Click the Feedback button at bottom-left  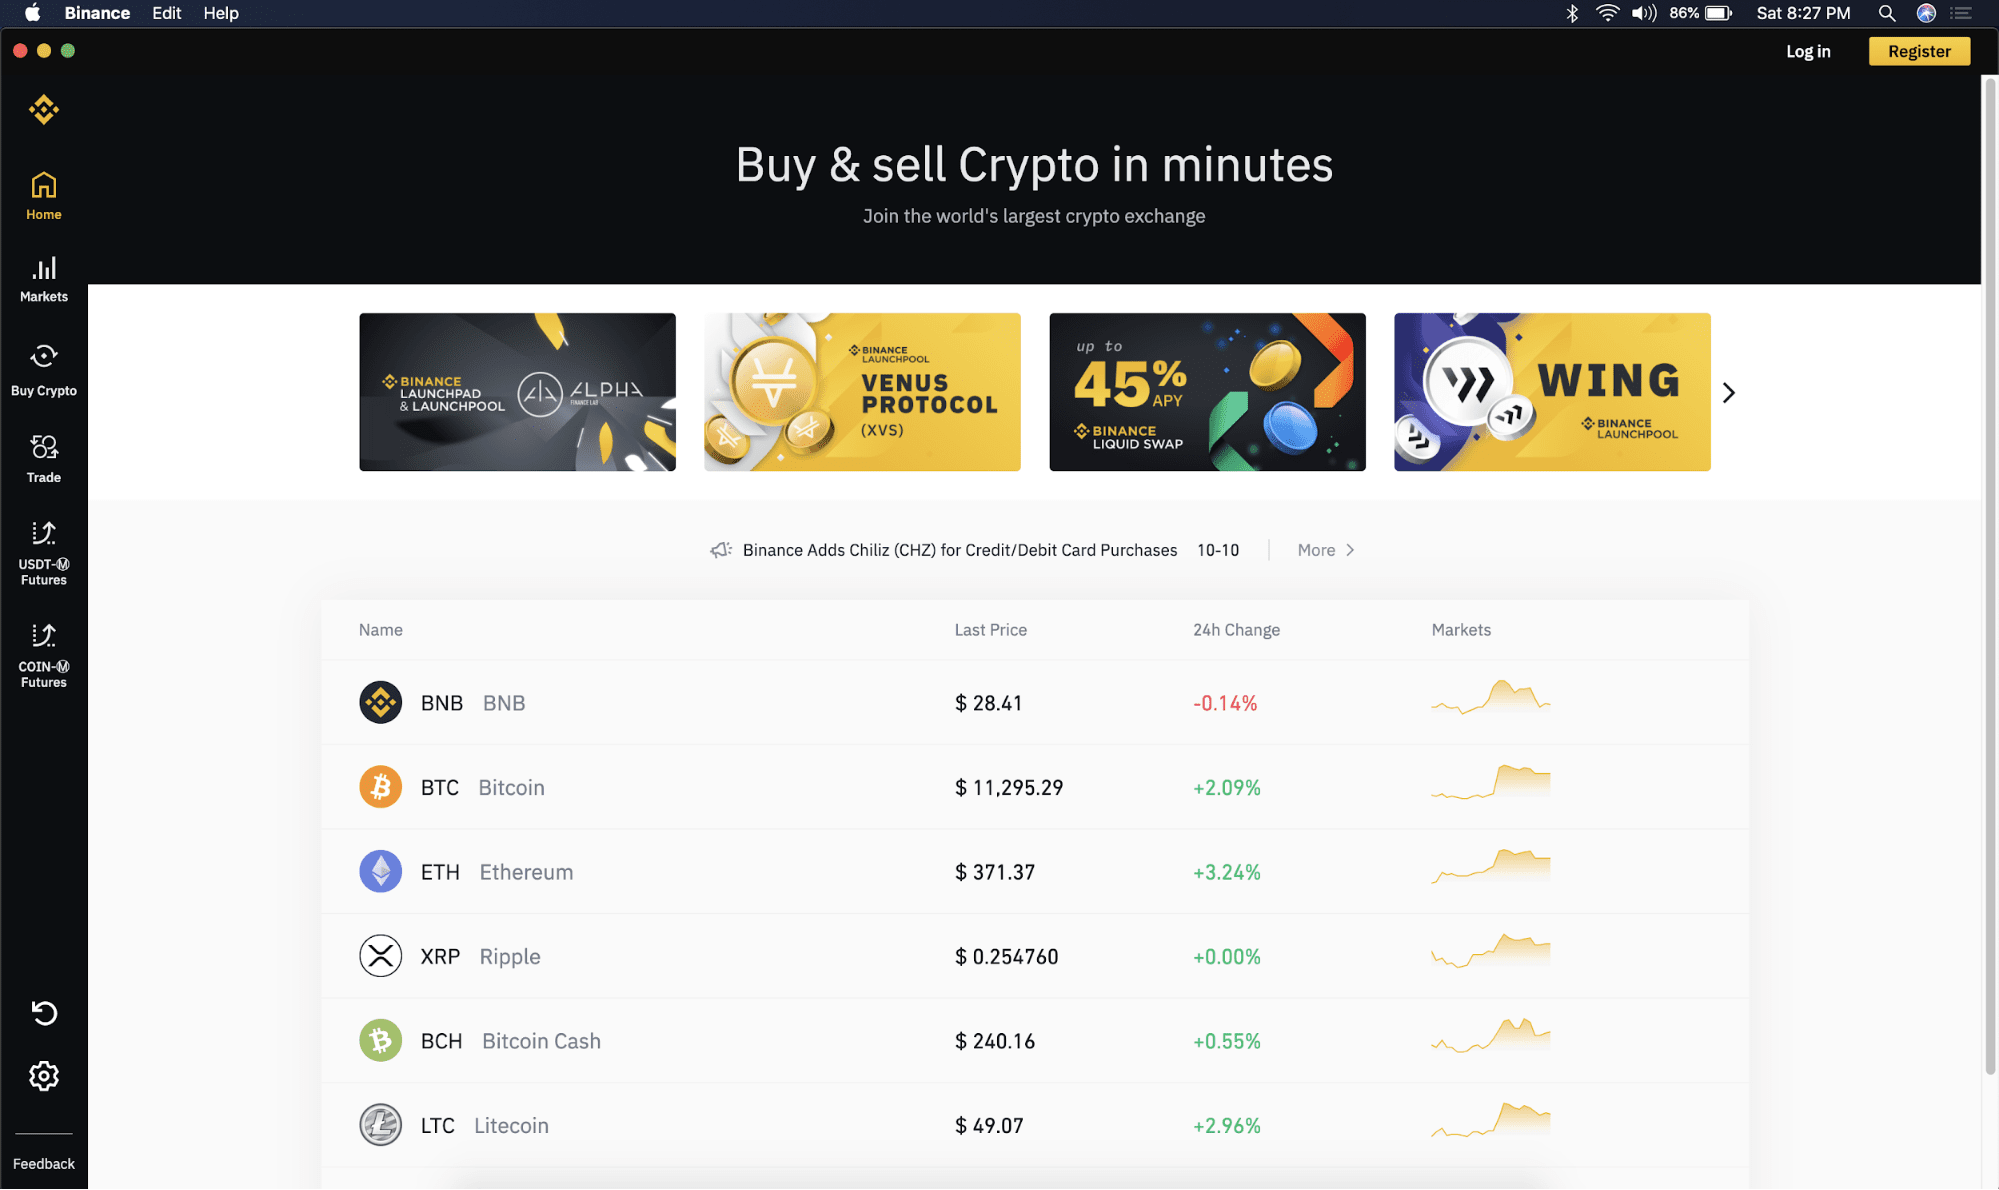(44, 1162)
